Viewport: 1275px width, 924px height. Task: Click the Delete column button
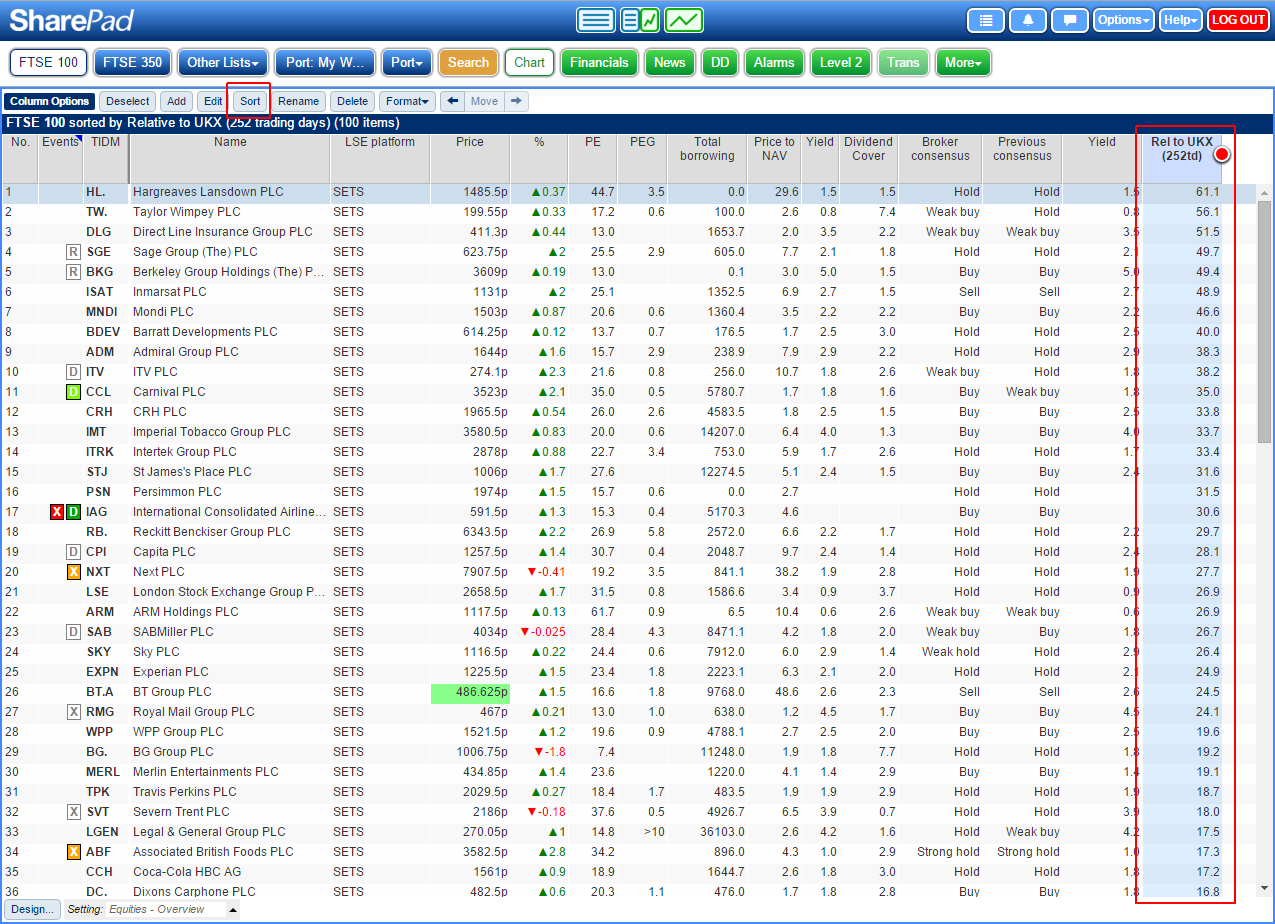click(x=352, y=101)
